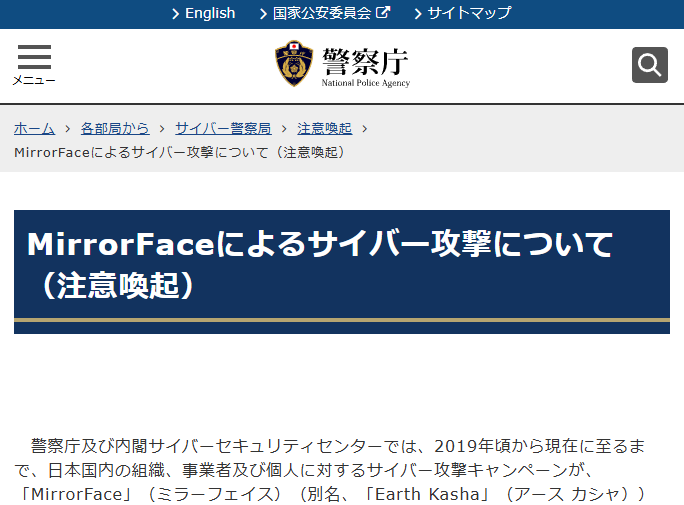Viewport: 684px width, 505px height.
Task: Click the MirrorFace page heading banner
Action: (x=341, y=265)
